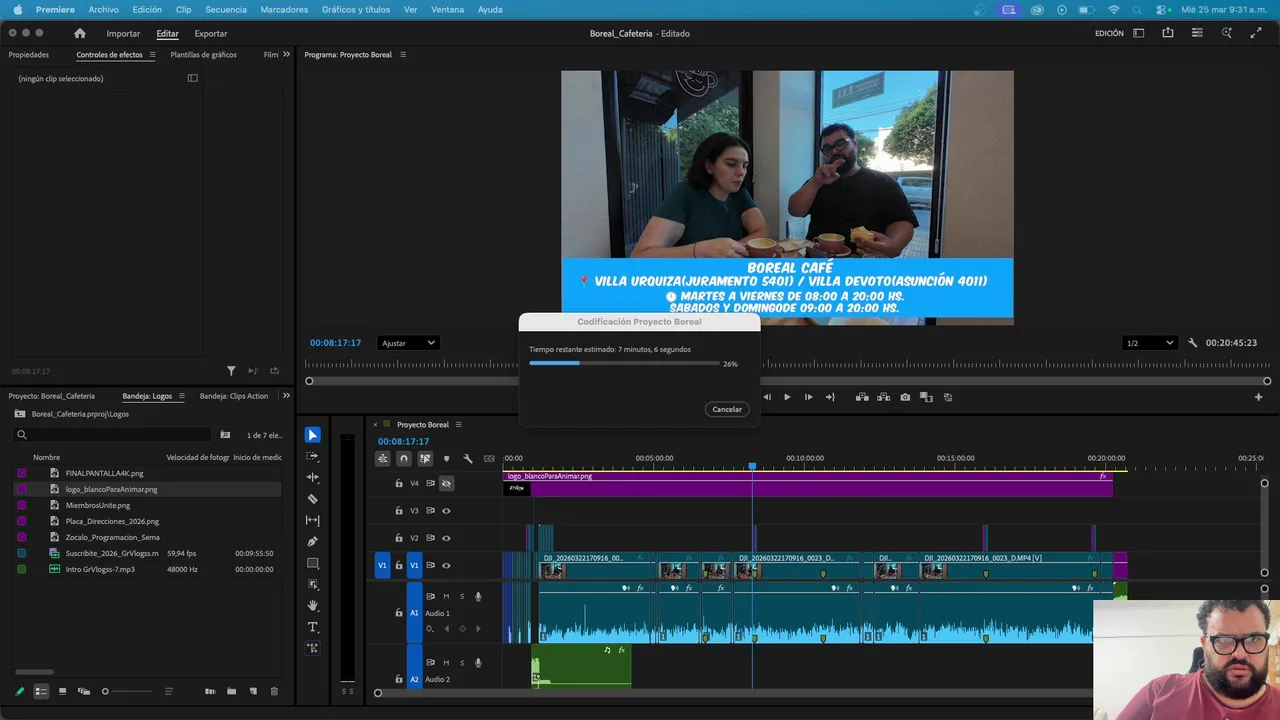1280x720 pixels.
Task: Click purple label swatch of FINALPANTALLA4K.png
Action: [x=22, y=473]
